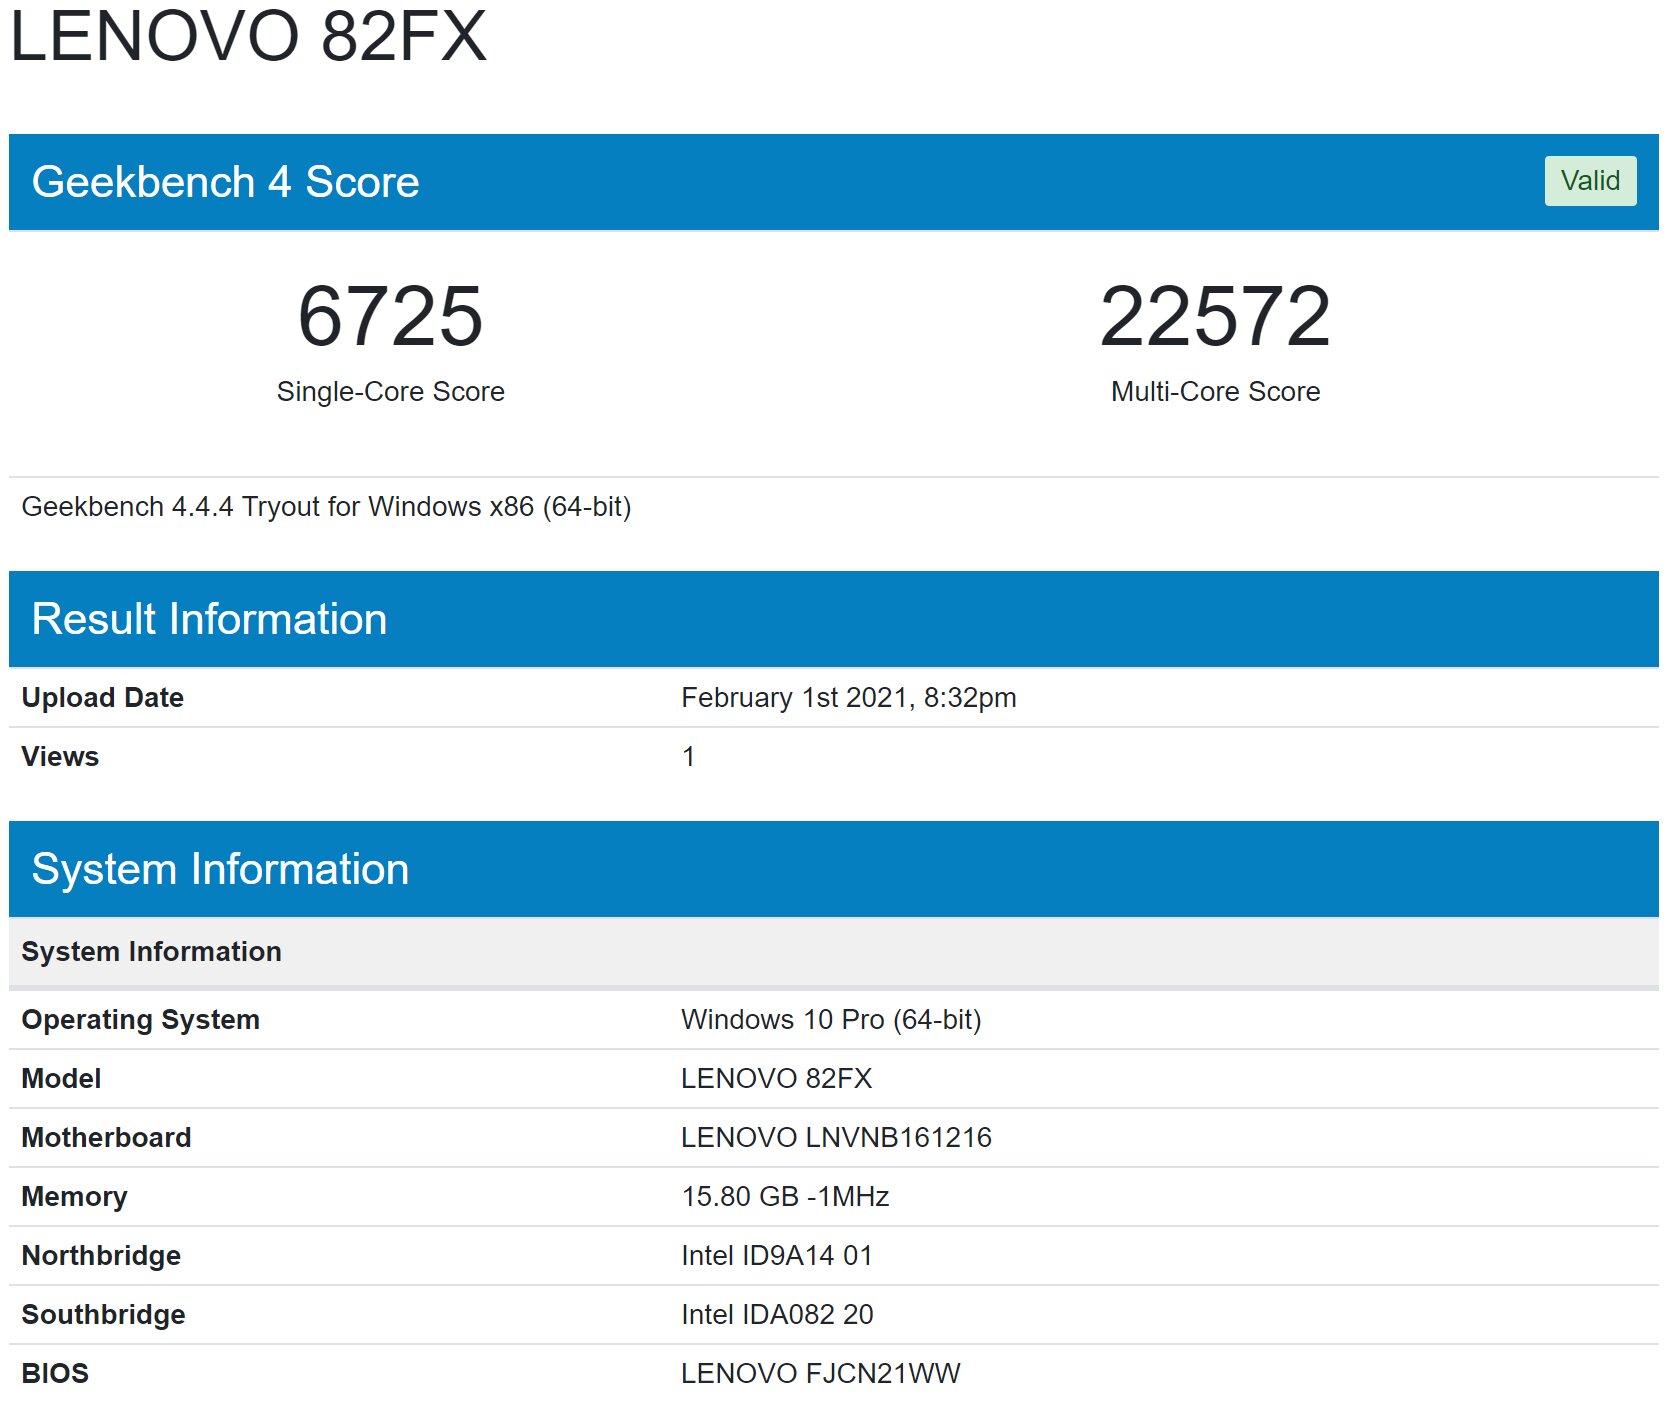Click the Single-Core Score label
The width and height of the screenshot is (1673, 1419).
[391, 391]
